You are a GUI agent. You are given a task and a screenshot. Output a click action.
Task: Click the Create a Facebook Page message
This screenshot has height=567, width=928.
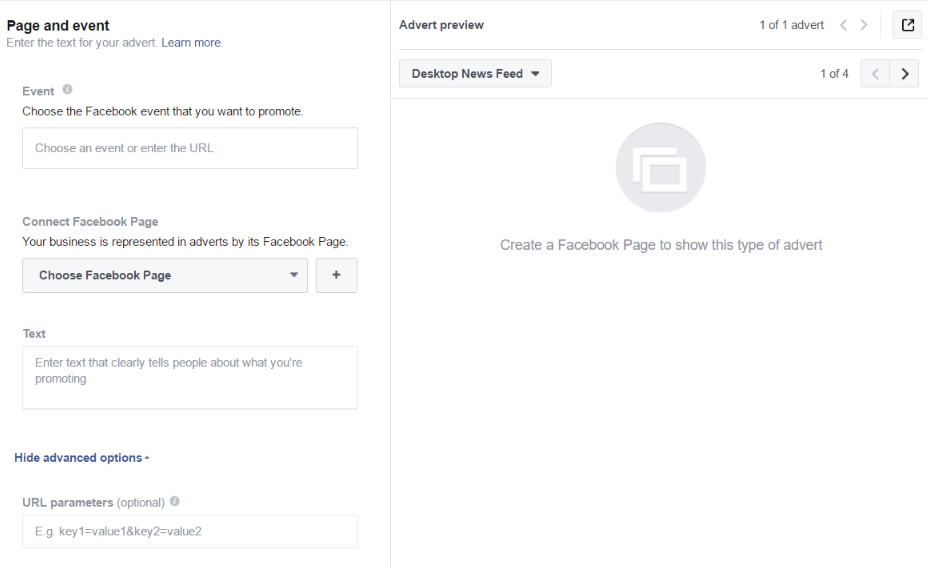coord(661,245)
